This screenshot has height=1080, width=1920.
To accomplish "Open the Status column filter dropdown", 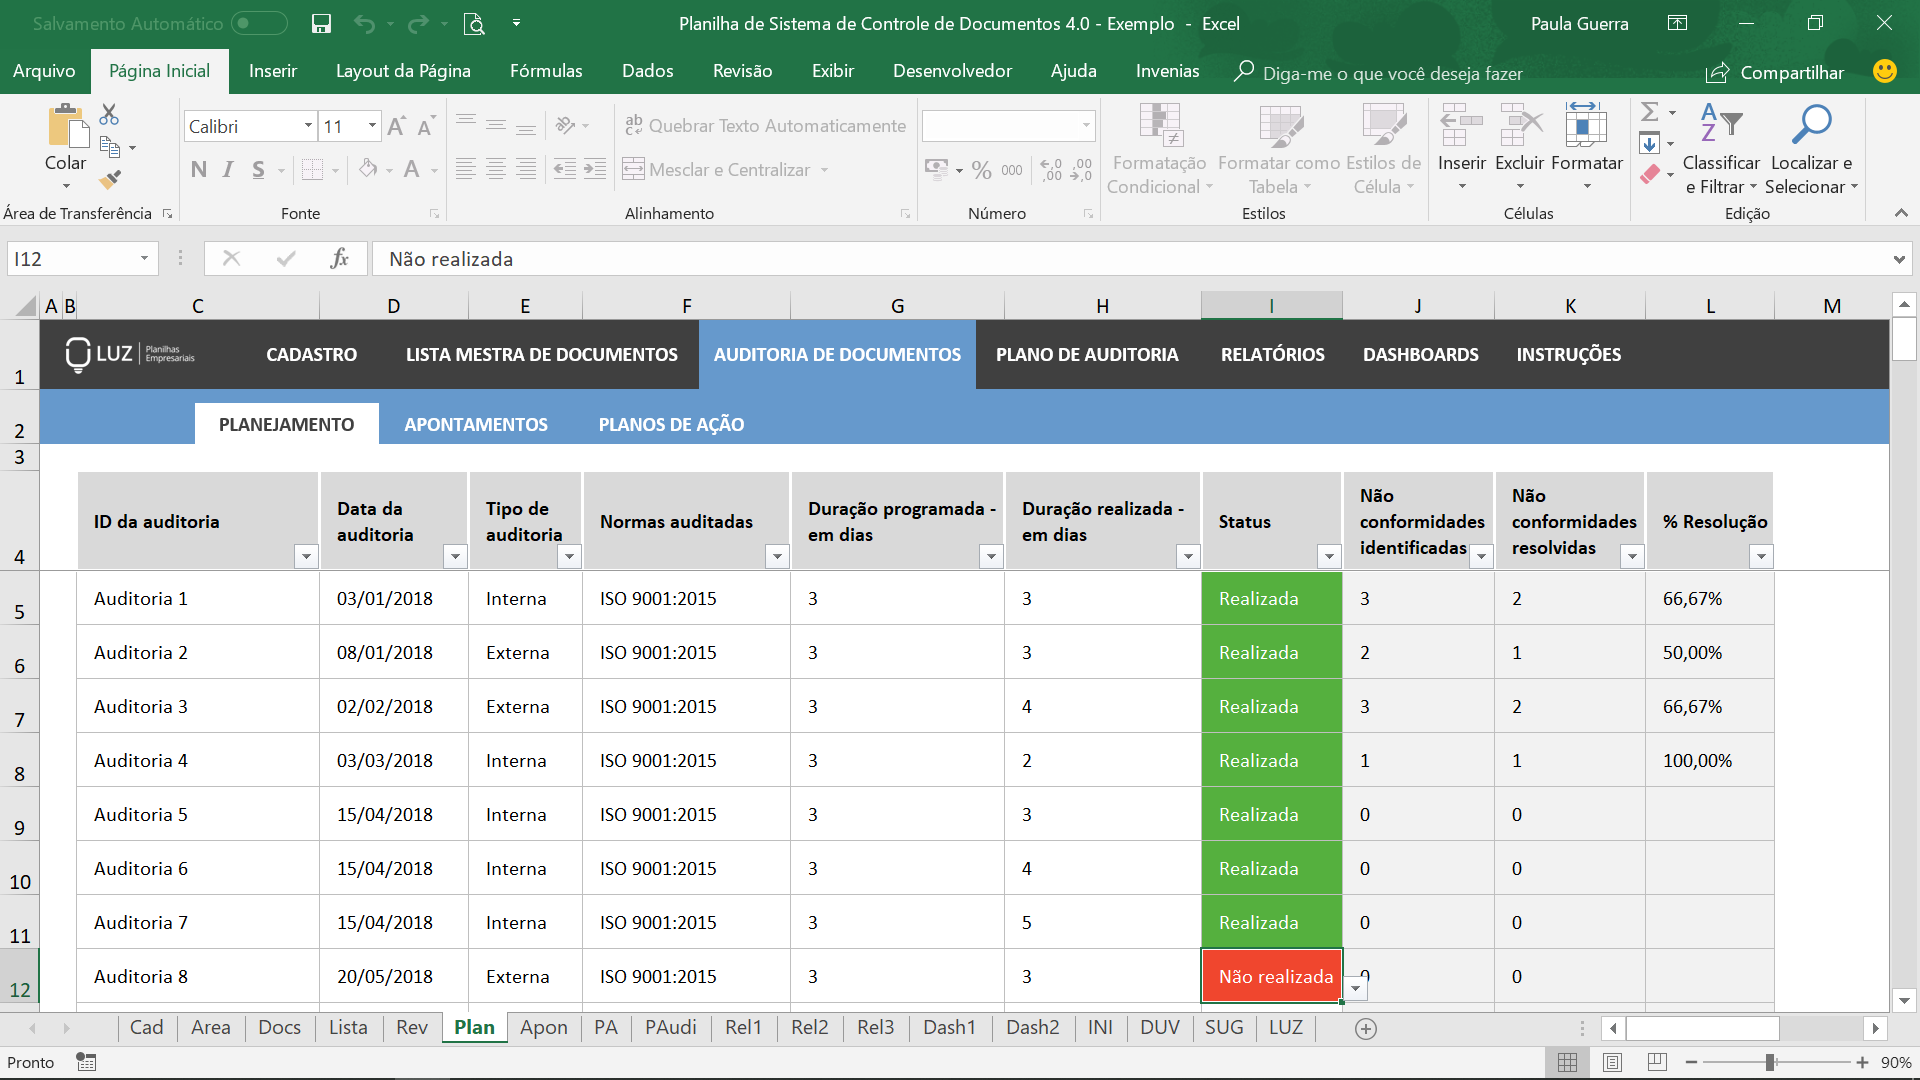I will coord(1329,557).
